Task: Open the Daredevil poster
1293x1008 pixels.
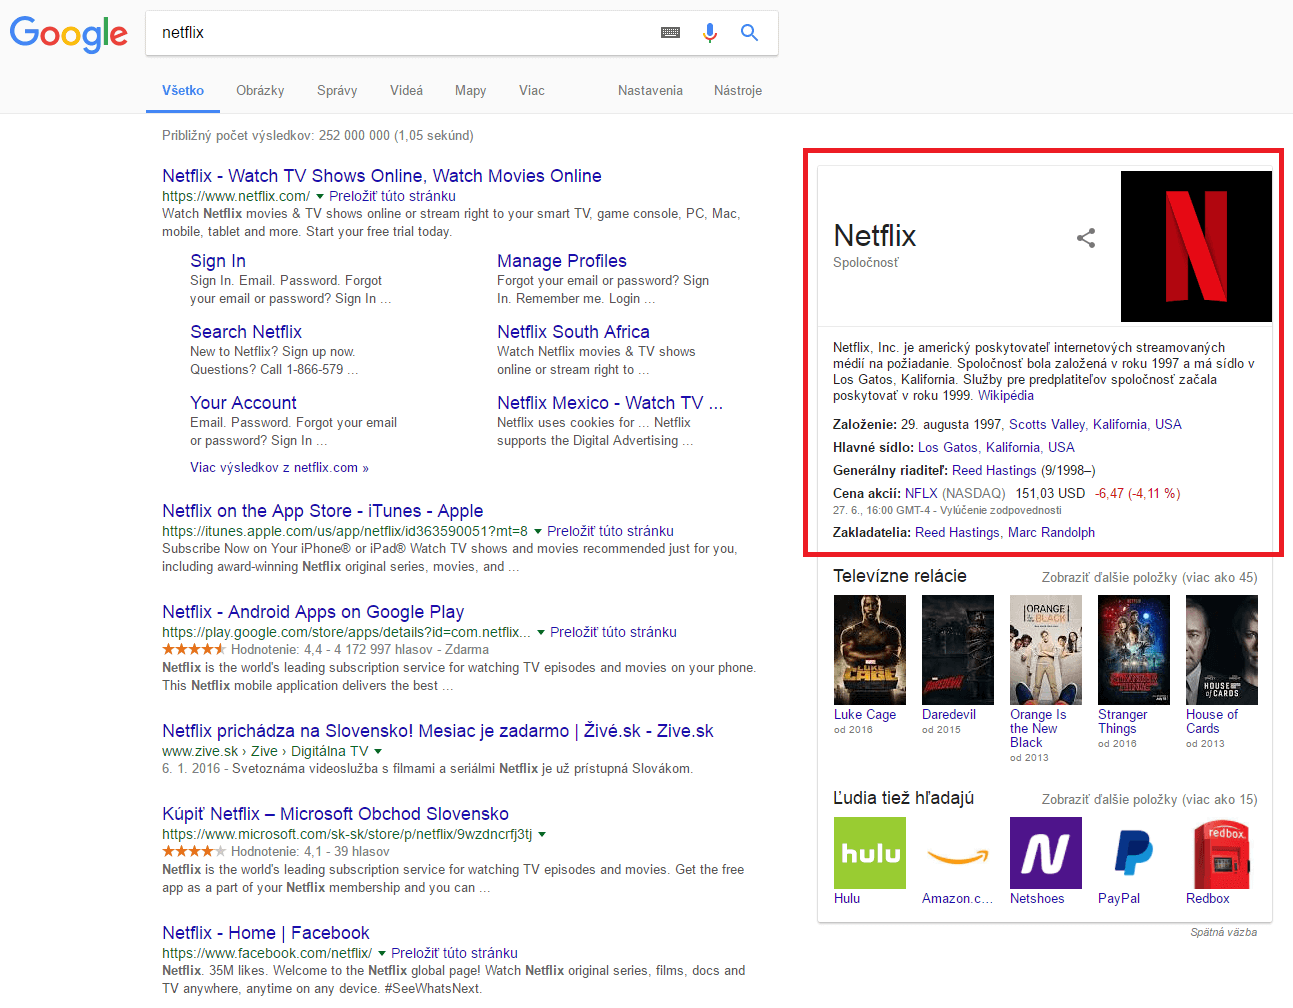Action: click(958, 650)
